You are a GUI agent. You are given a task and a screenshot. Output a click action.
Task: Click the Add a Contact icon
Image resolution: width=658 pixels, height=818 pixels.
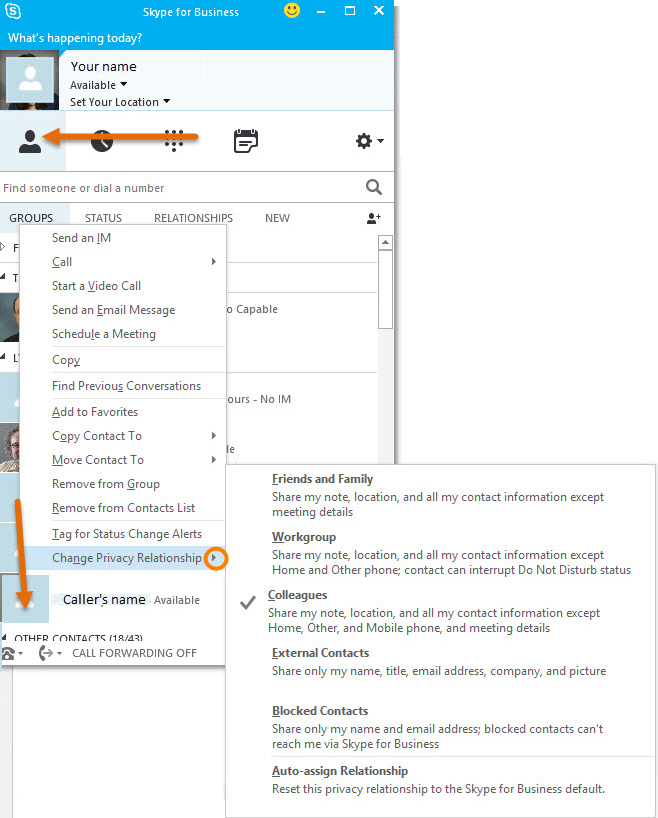point(374,218)
